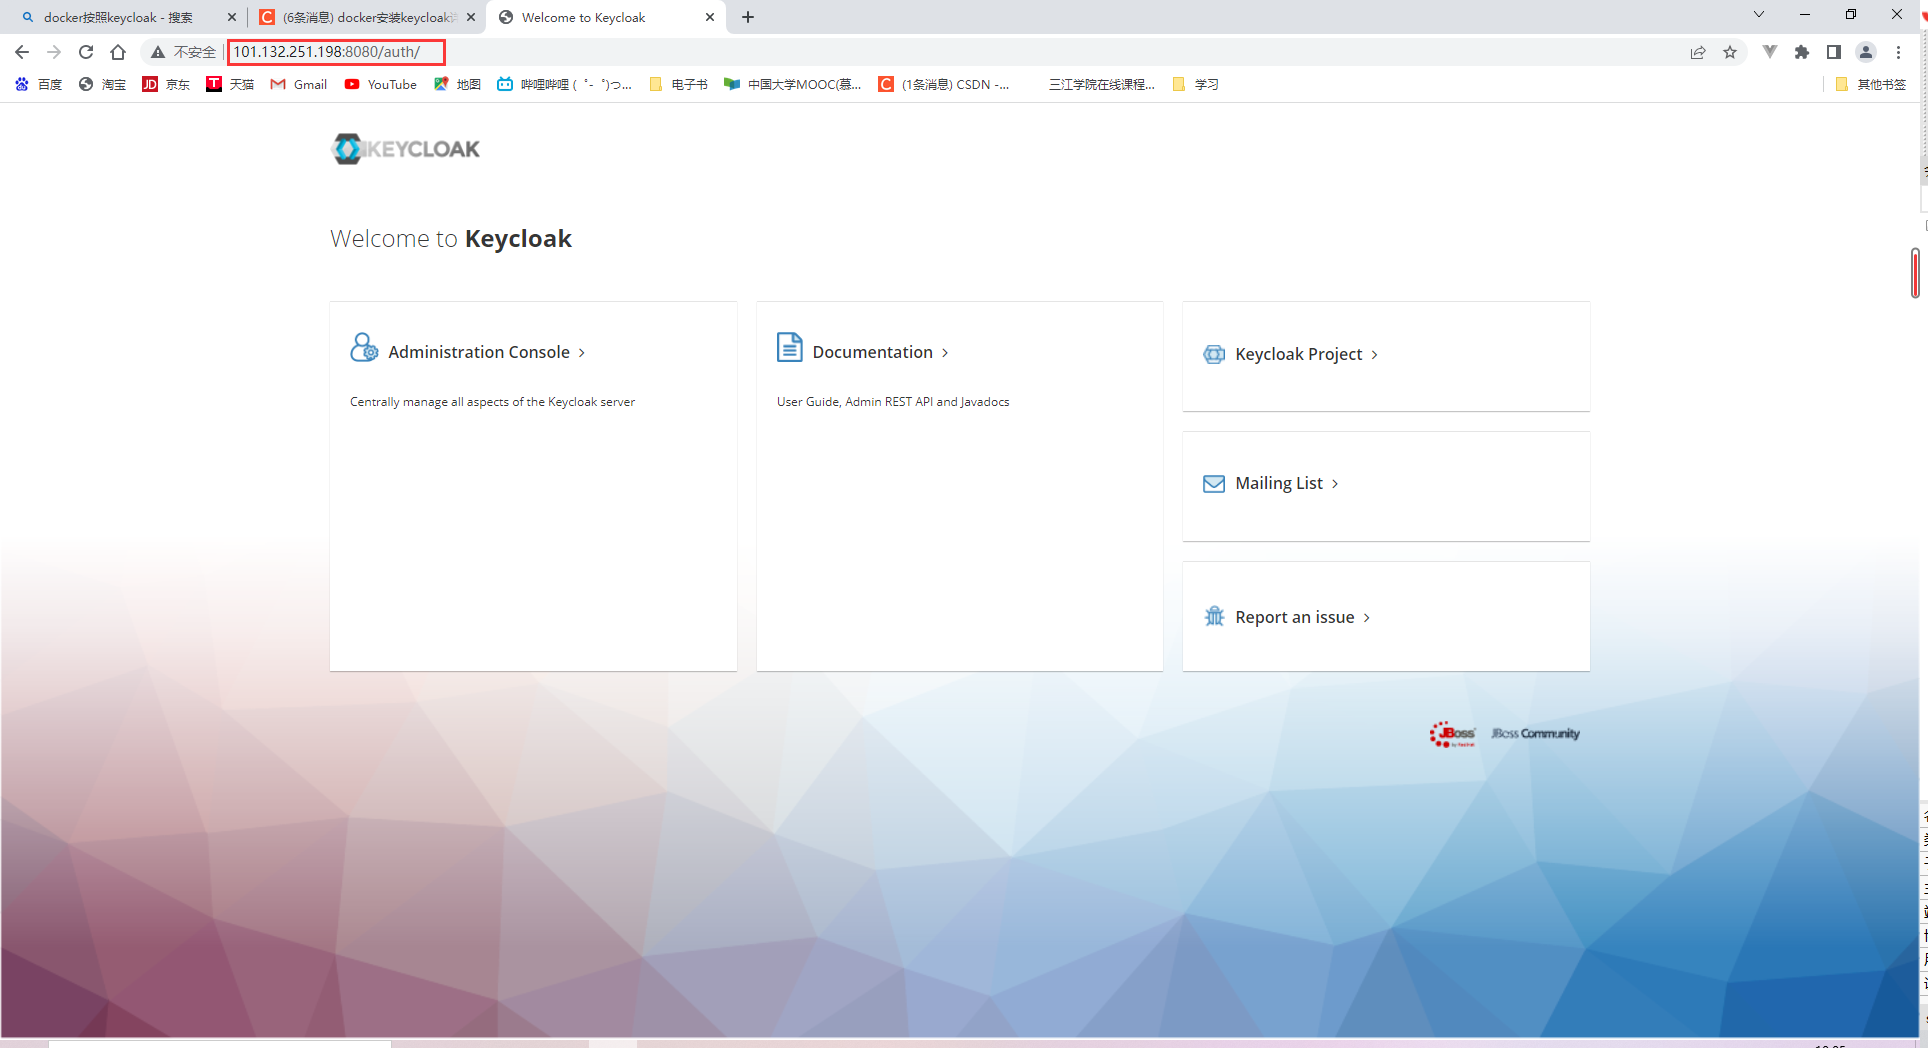This screenshot has width=1928, height=1048.
Task: Open the 地图 bookmark
Action: pyautogui.click(x=457, y=85)
